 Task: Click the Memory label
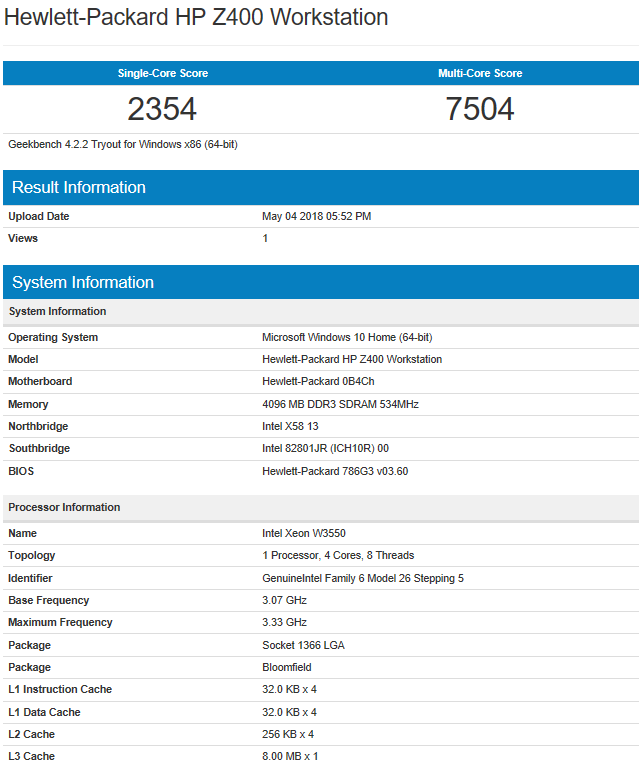28,405
